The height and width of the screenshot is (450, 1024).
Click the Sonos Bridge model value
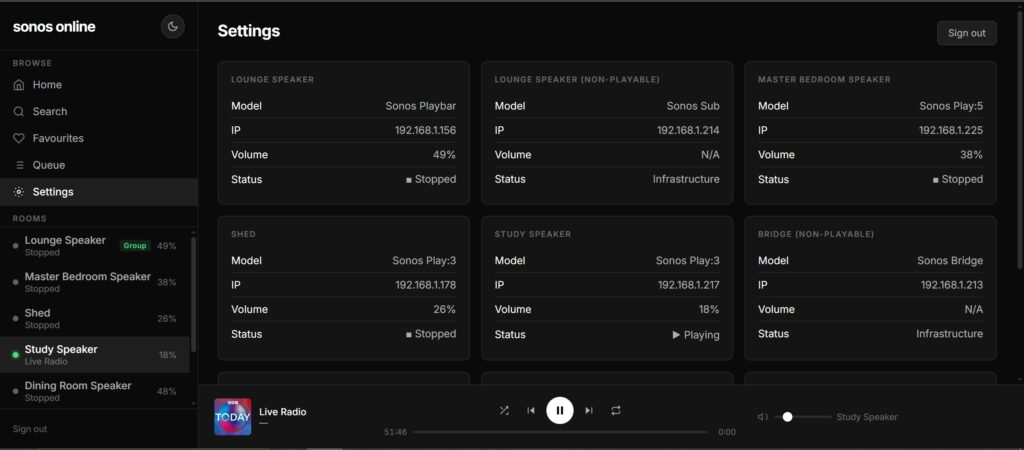(x=950, y=261)
